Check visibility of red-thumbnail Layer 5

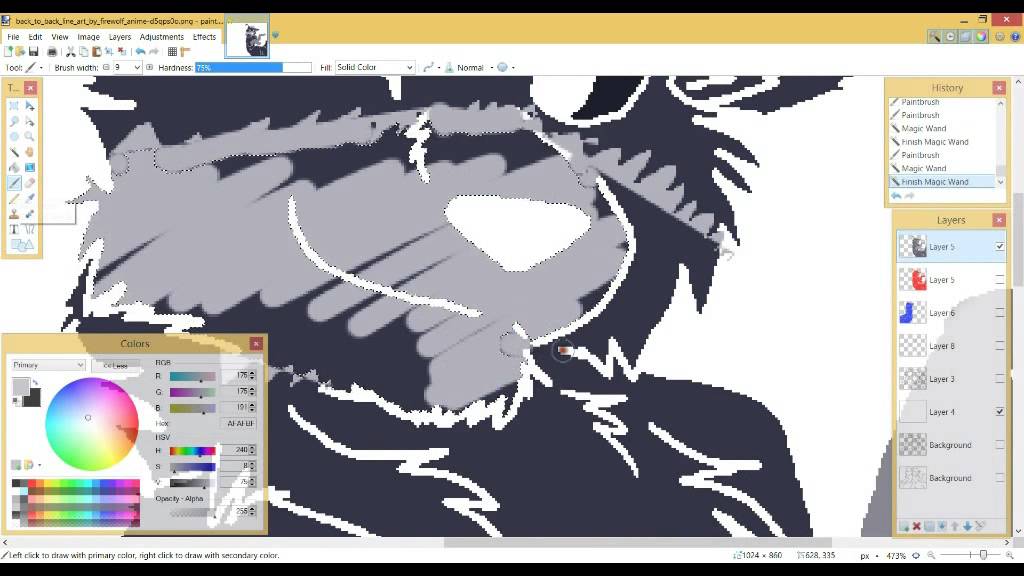[x=999, y=280]
